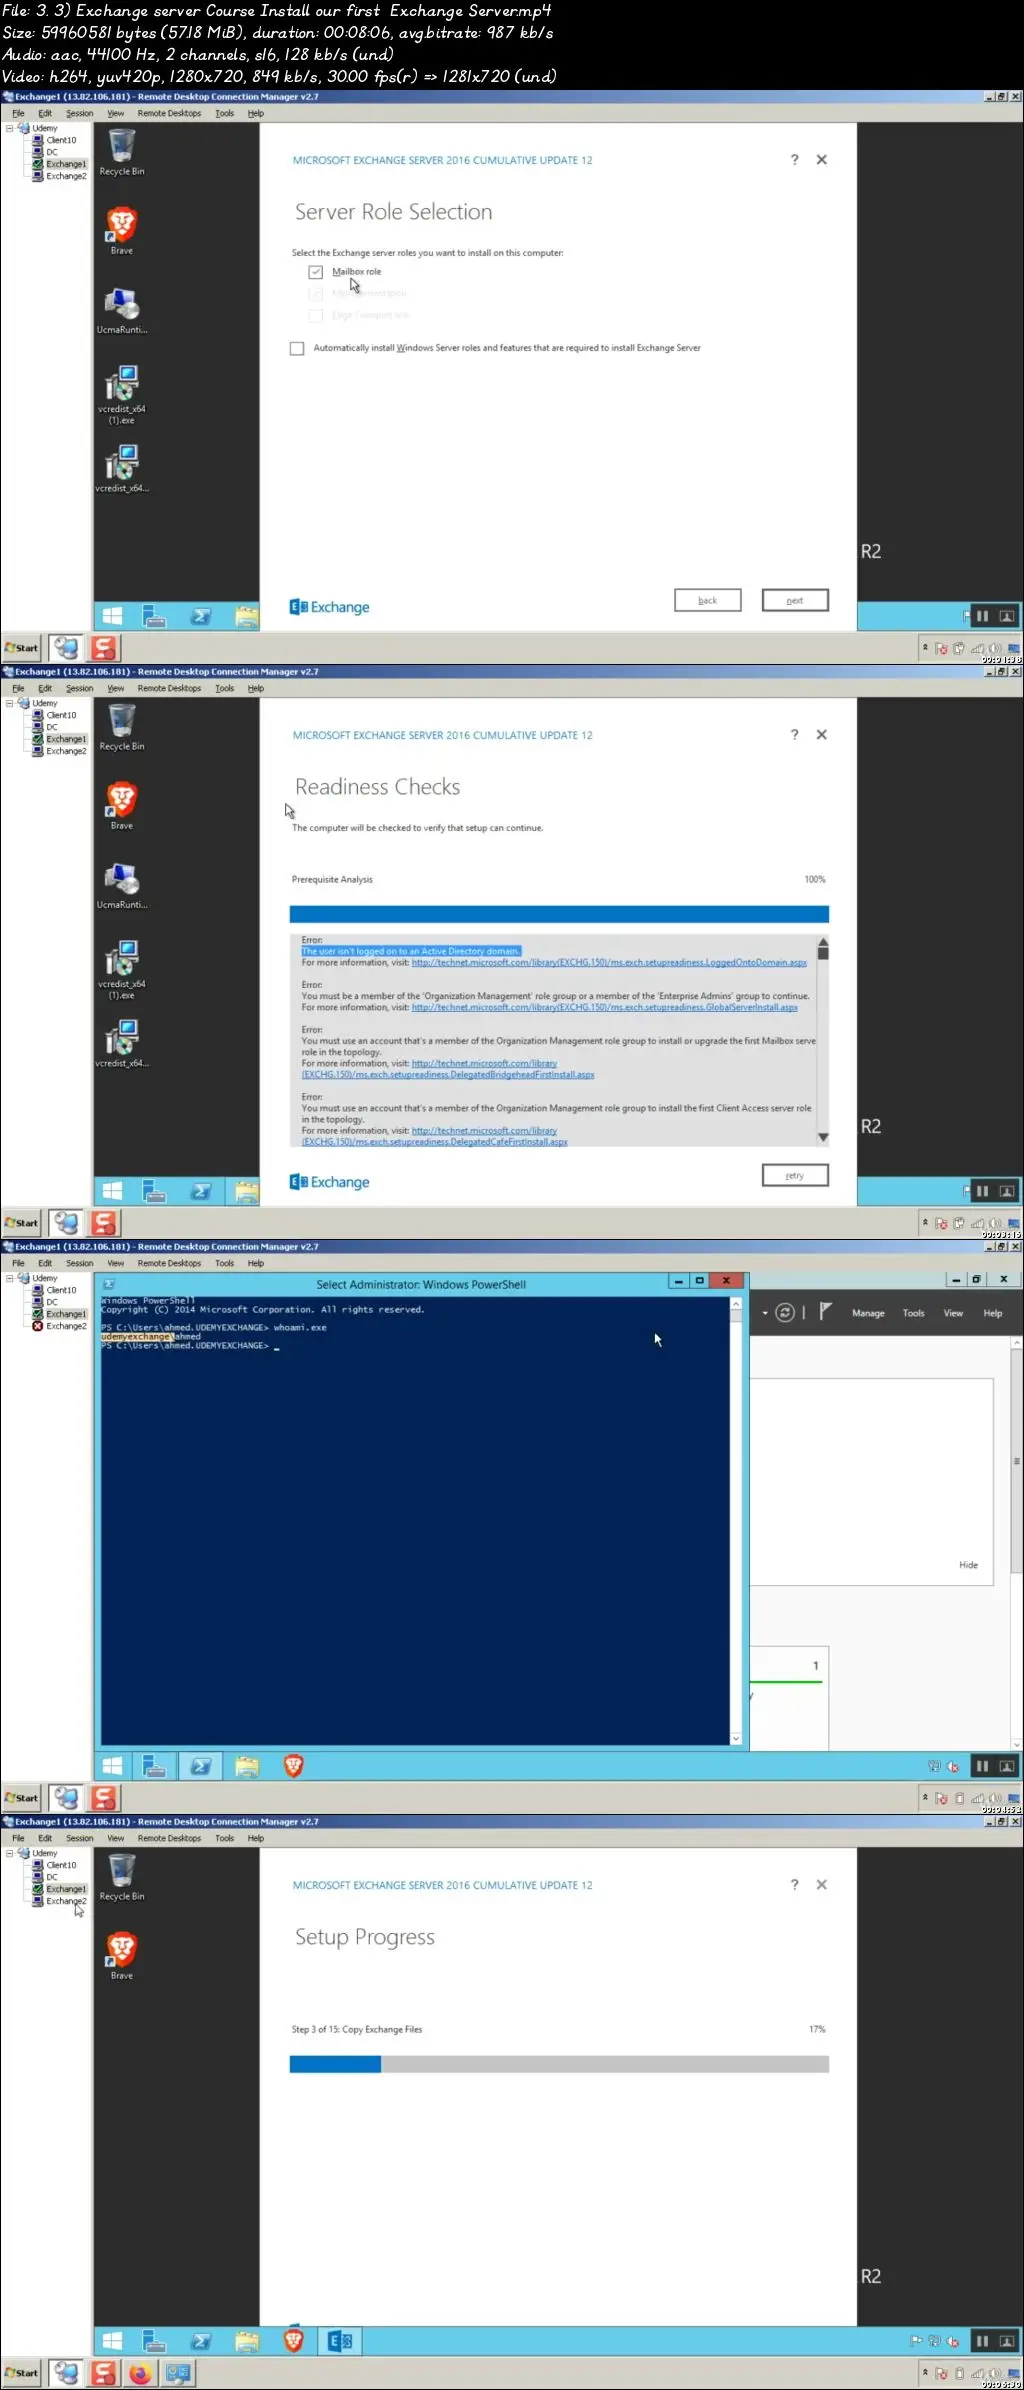Click Copy Exchange Files progress bar

pyautogui.click(x=559, y=2065)
